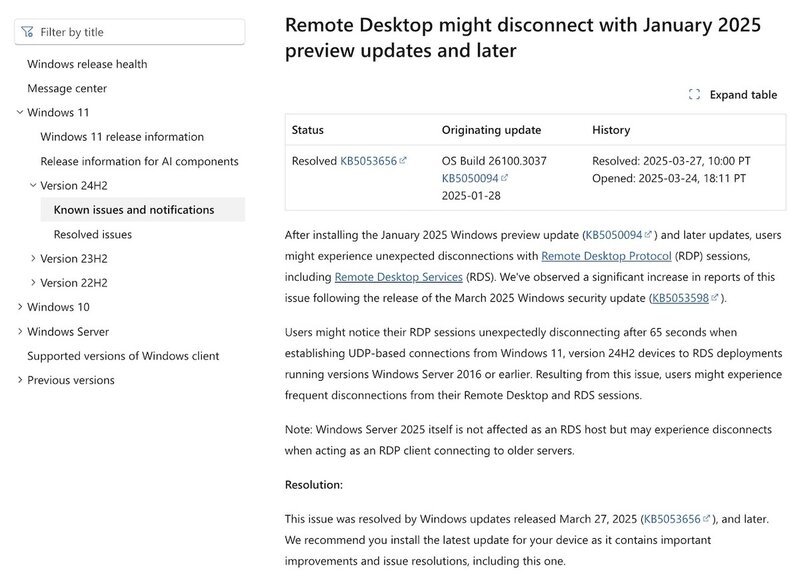The width and height of the screenshot is (800, 580).
Task: Click external link icon after KB5053598
Action: click(x=714, y=297)
